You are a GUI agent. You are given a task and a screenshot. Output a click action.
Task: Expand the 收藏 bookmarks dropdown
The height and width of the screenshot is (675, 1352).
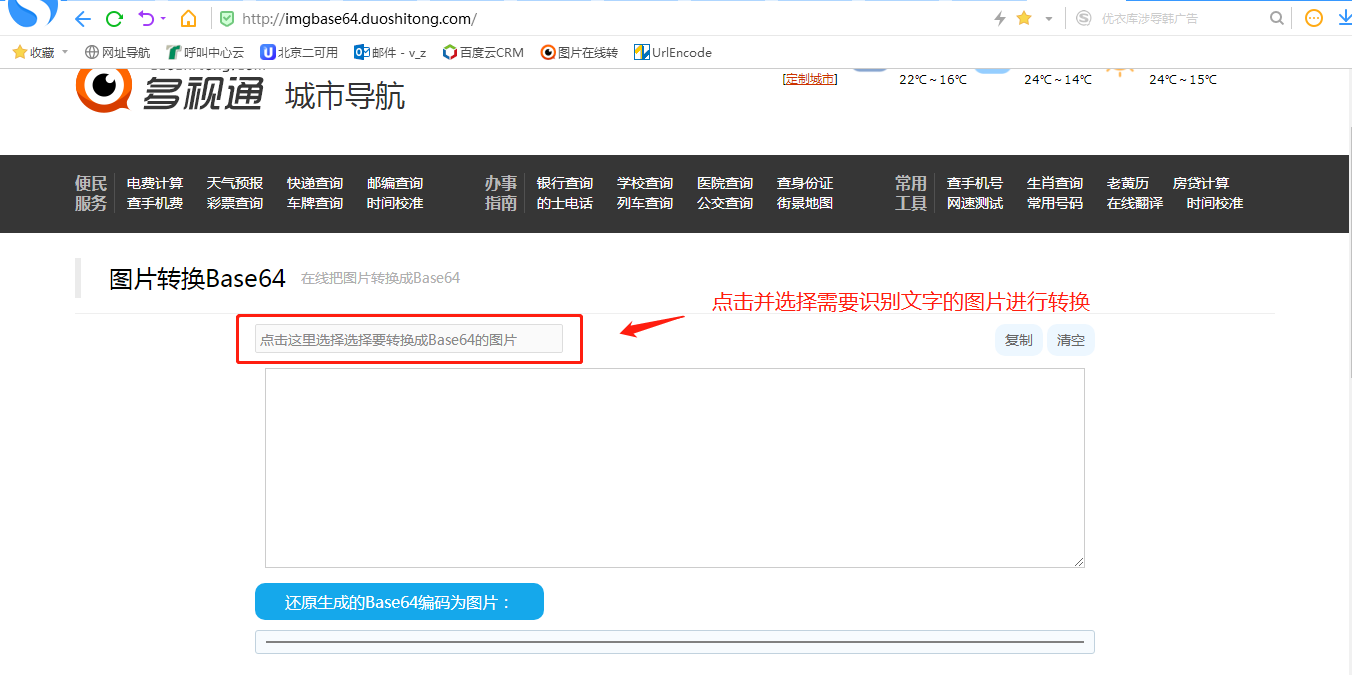[x=65, y=52]
